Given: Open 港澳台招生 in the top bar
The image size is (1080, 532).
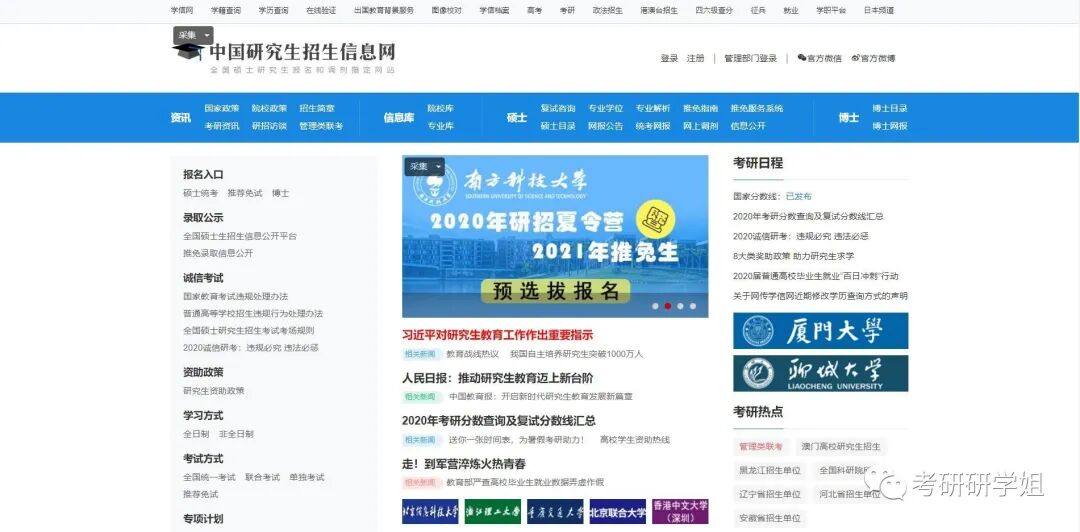Looking at the screenshot, I should point(659,10).
